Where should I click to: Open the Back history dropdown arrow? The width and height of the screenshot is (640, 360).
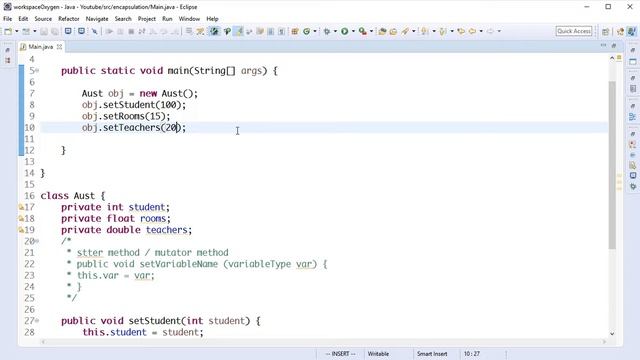(x=481, y=31)
